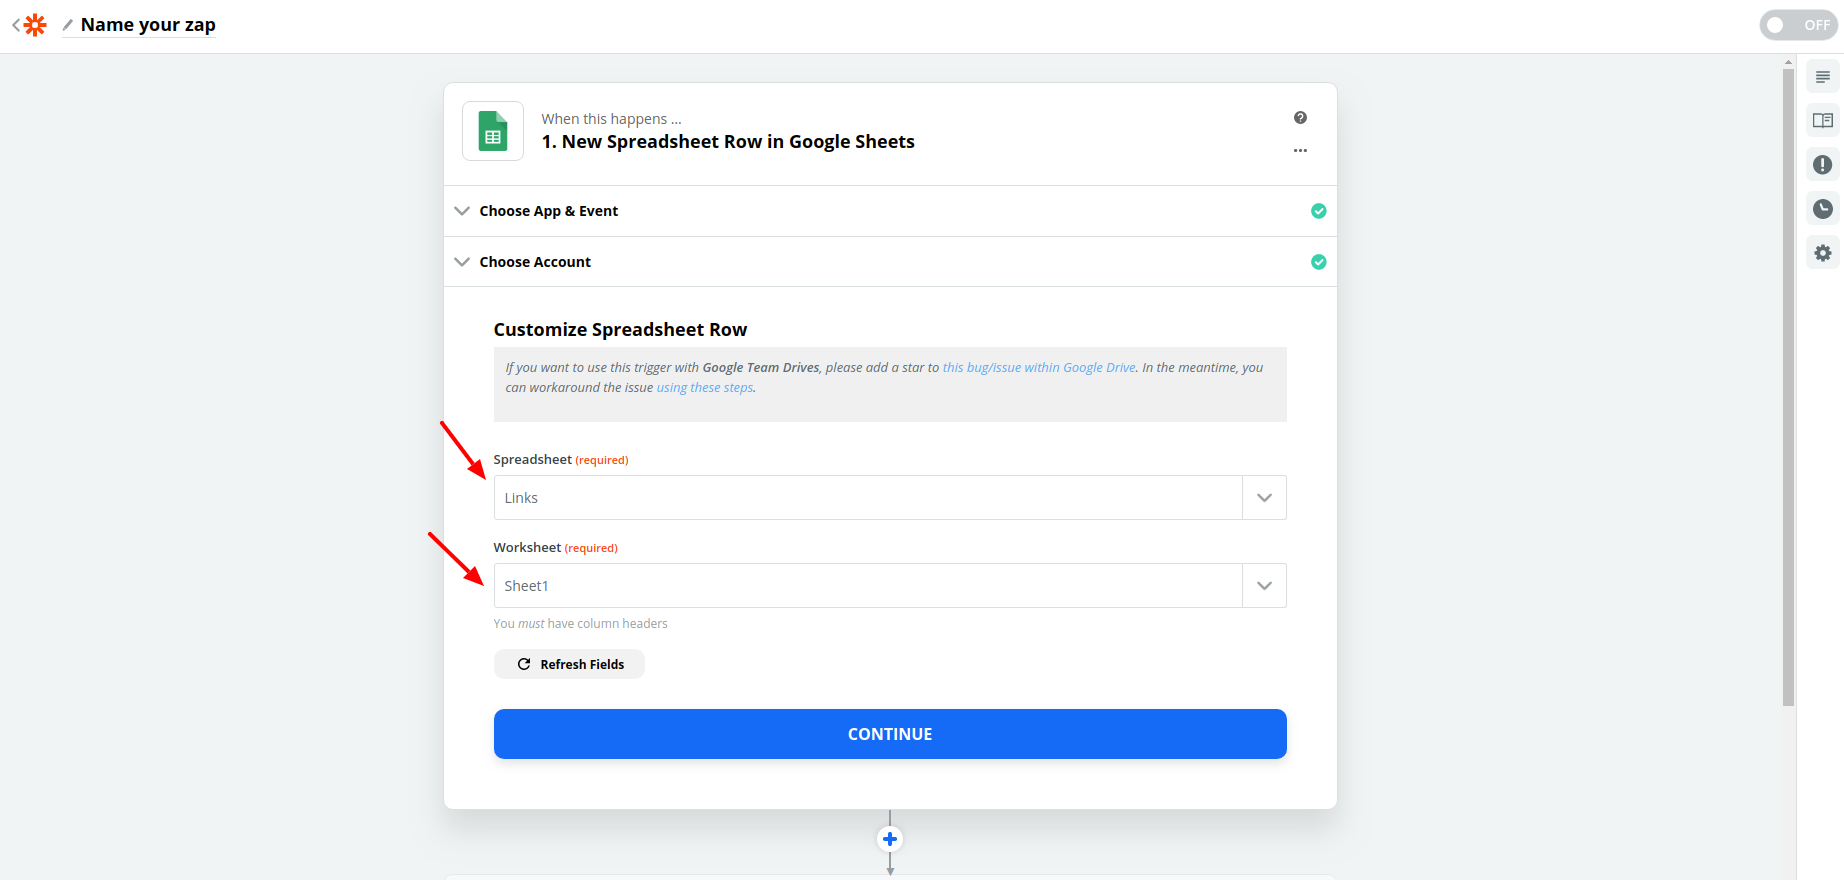The width and height of the screenshot is (1844, 880).
Task: Open the Spreadsheet dropdown arrow
Action: (x=1264, y=498)
